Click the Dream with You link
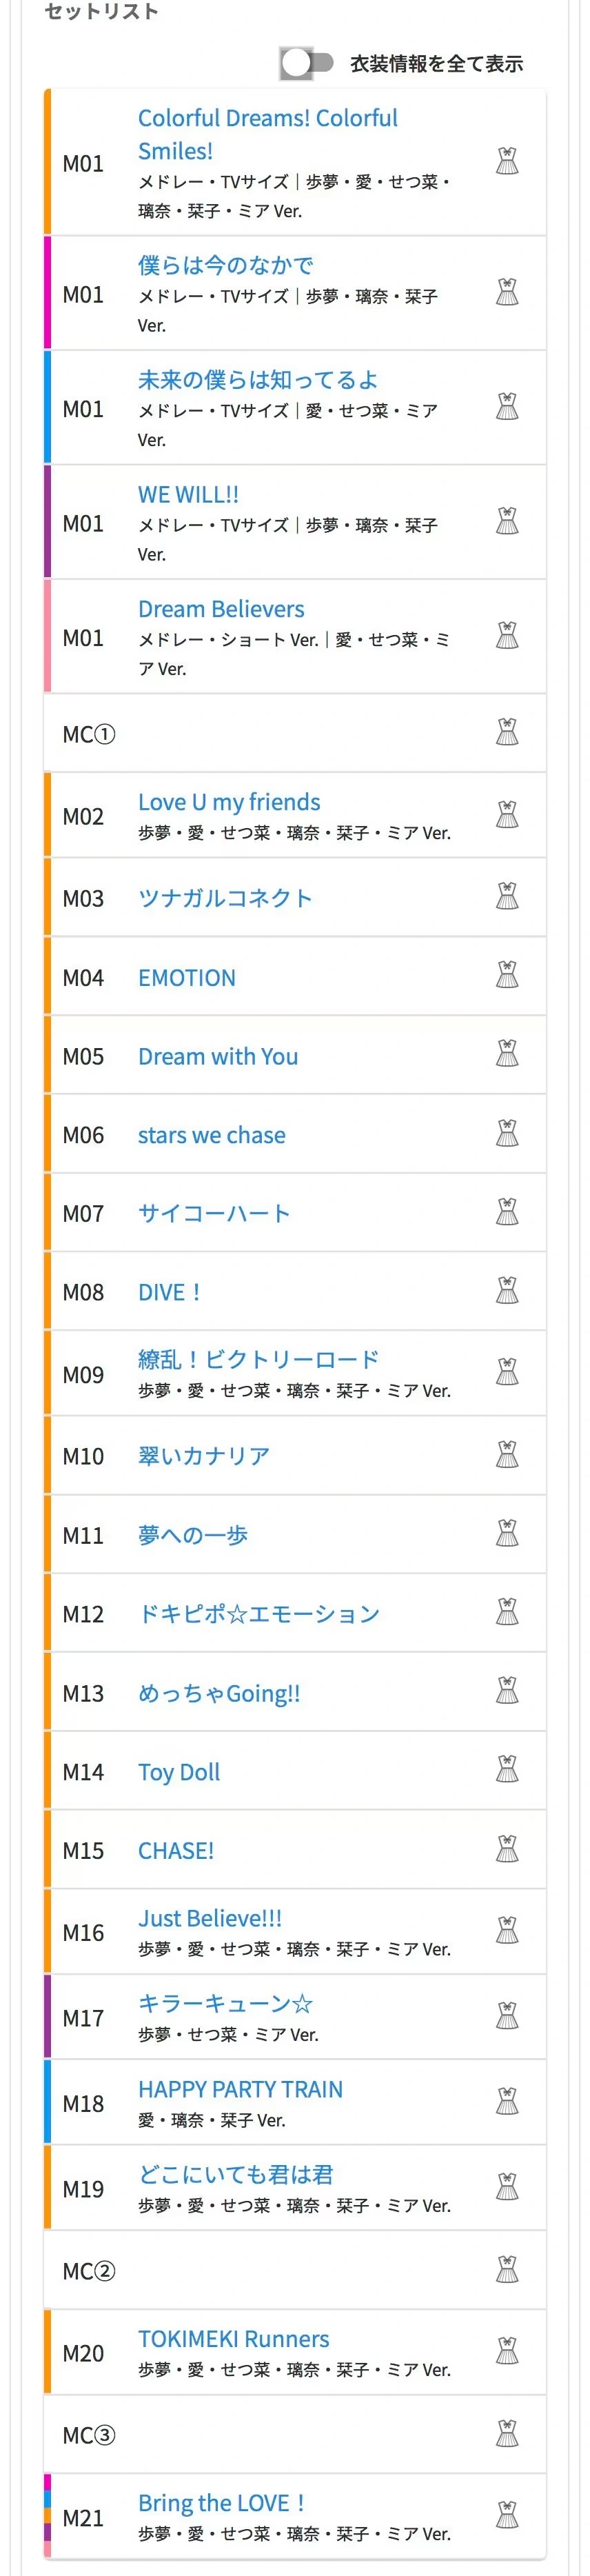Viewport: 590px width, 2576px height. [218, 1056]
